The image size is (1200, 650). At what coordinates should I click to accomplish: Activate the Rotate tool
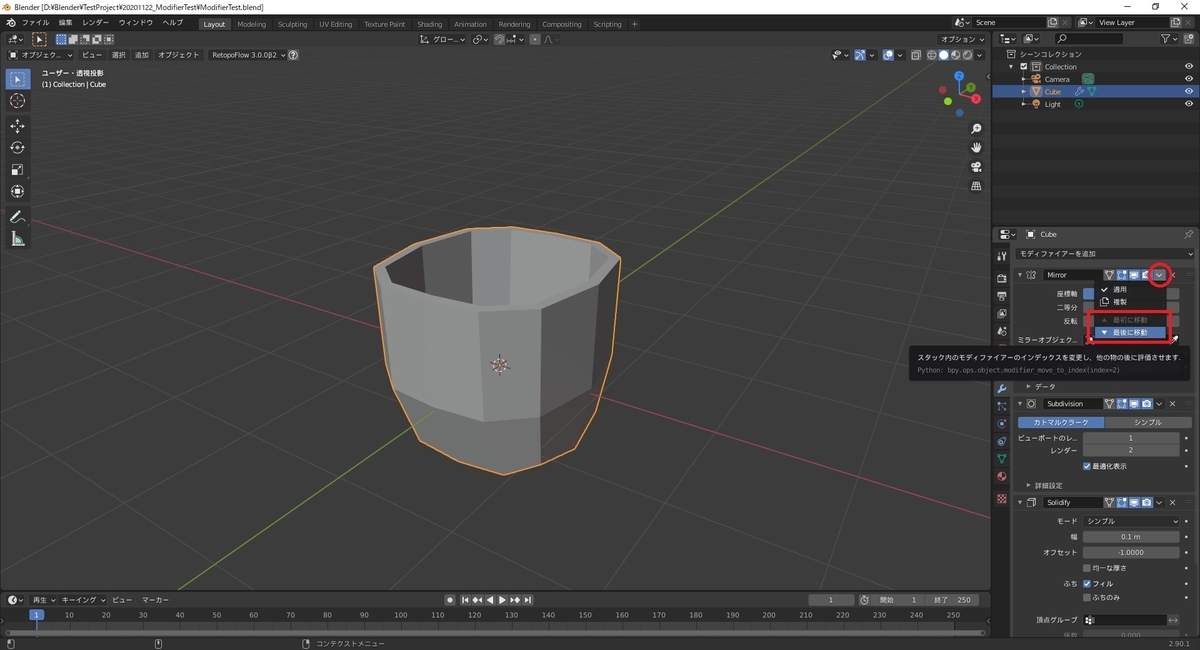17,148
